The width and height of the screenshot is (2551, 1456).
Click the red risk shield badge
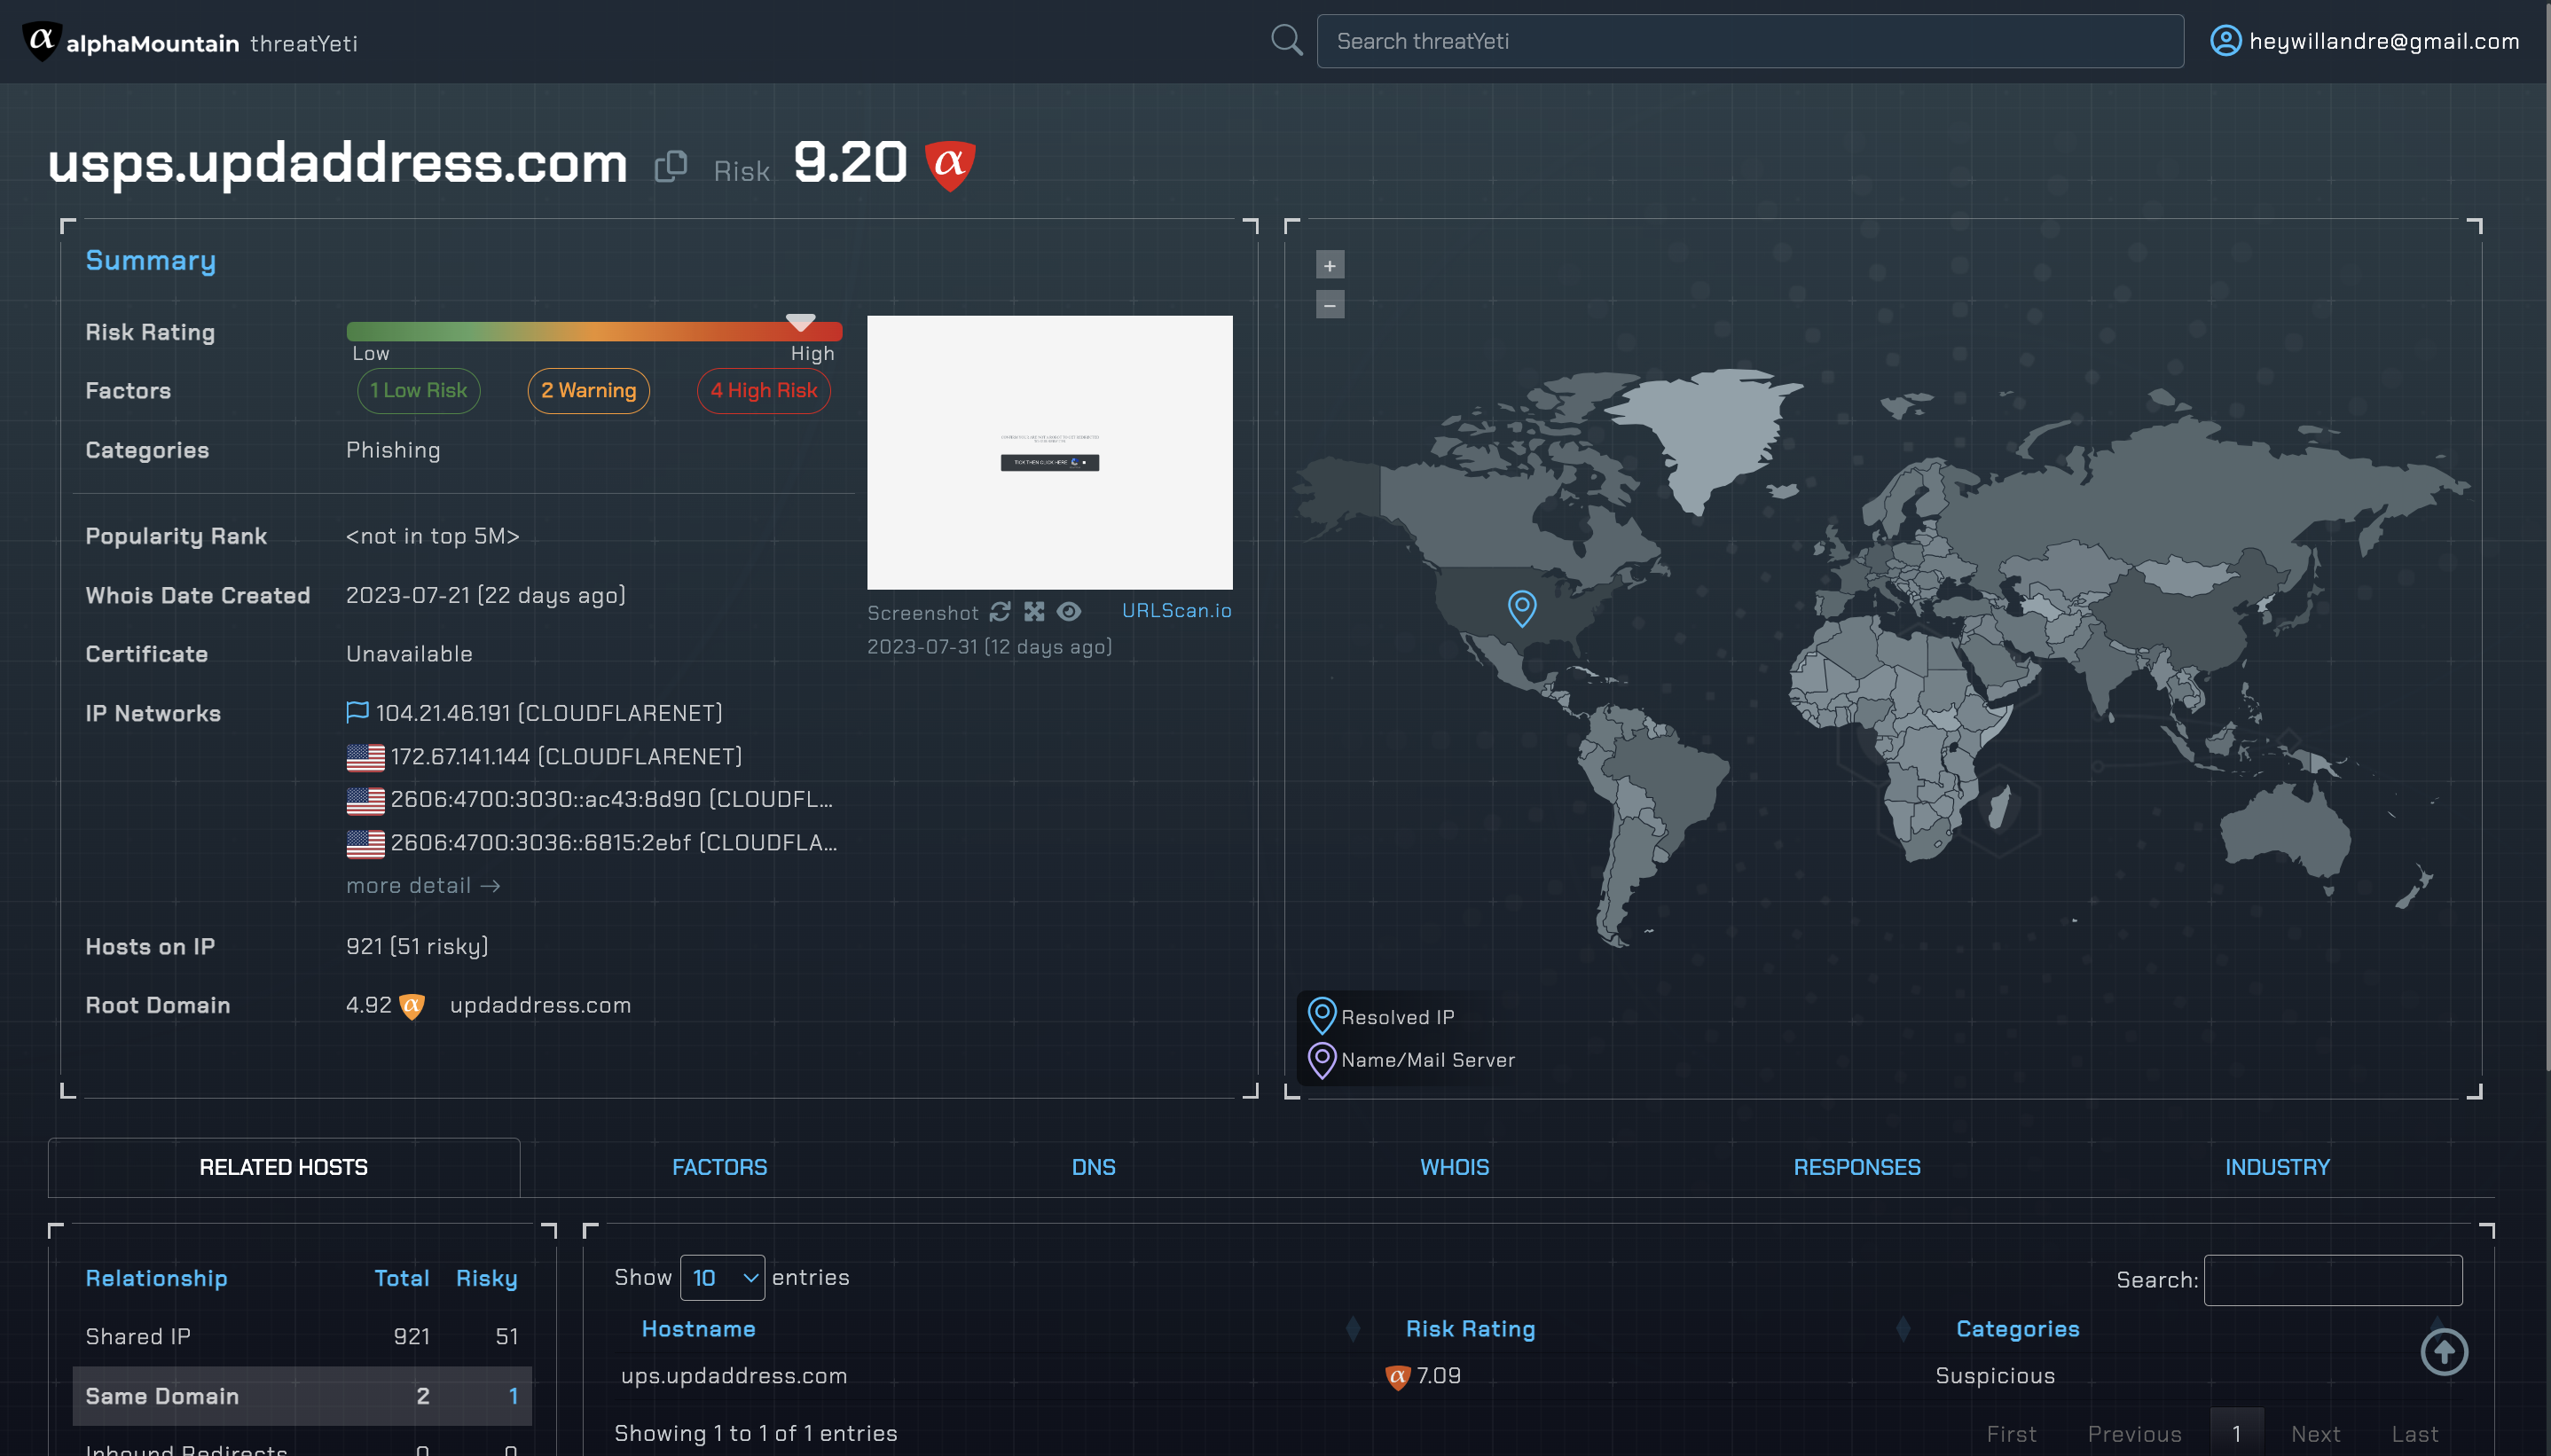pos(949,165)
